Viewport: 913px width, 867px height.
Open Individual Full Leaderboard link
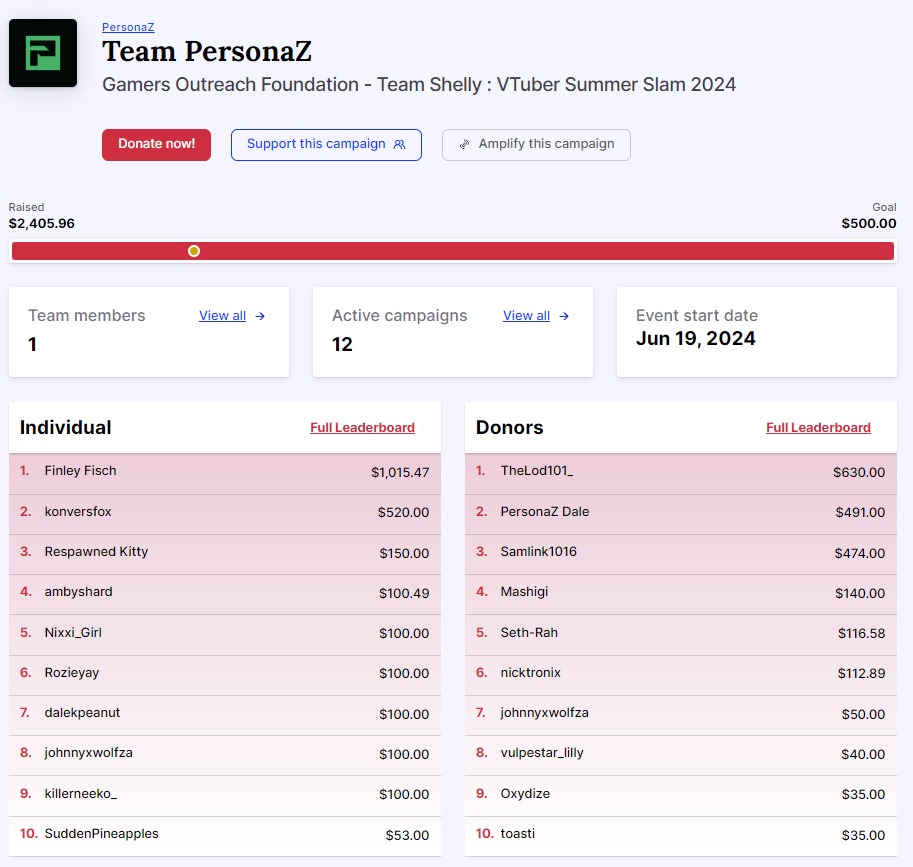pos(362,427)
